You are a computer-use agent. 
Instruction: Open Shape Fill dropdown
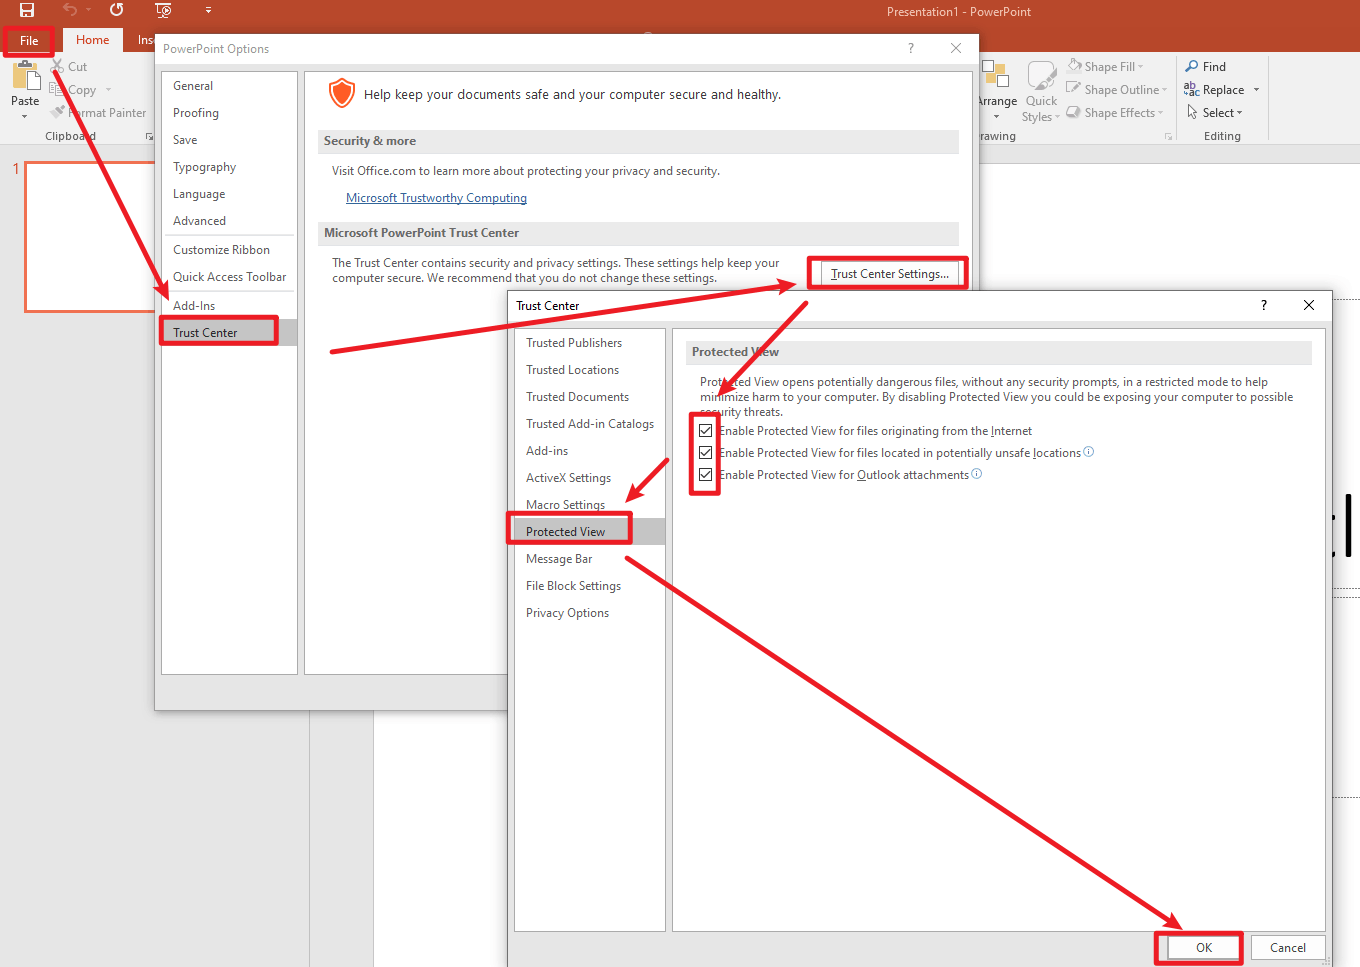[1105, 67]
